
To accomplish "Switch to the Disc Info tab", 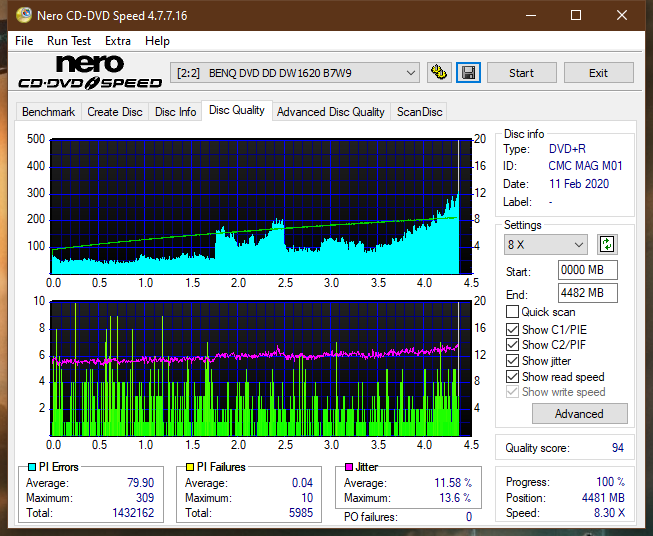I will pos(175,112).
